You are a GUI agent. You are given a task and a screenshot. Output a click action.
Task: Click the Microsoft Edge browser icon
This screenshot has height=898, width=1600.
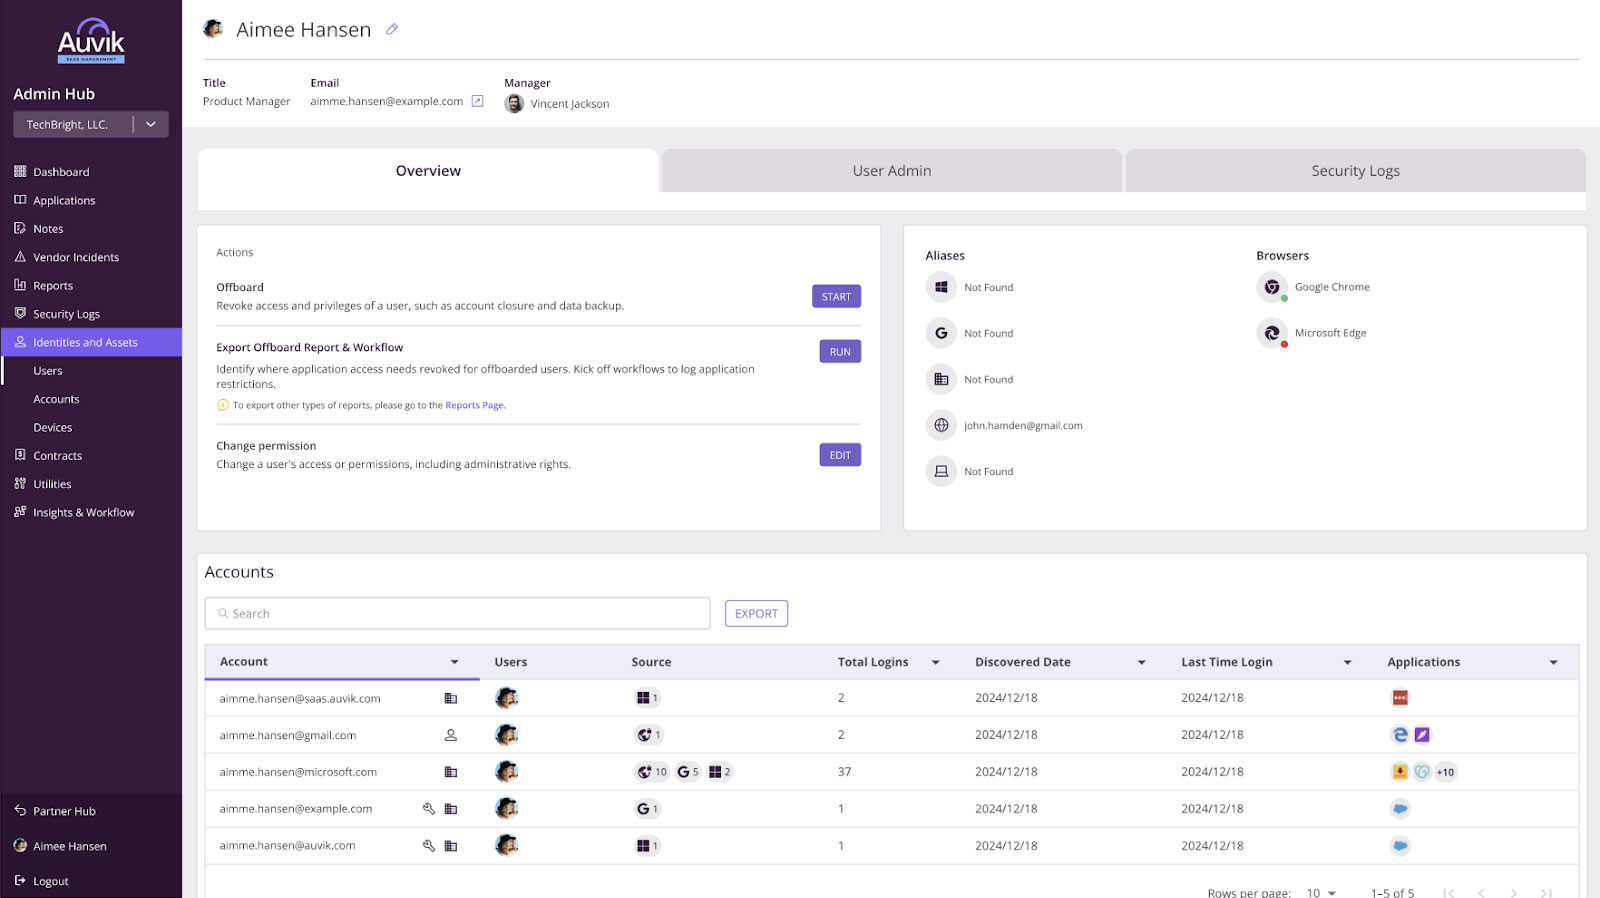click(x=1272, y=333)
